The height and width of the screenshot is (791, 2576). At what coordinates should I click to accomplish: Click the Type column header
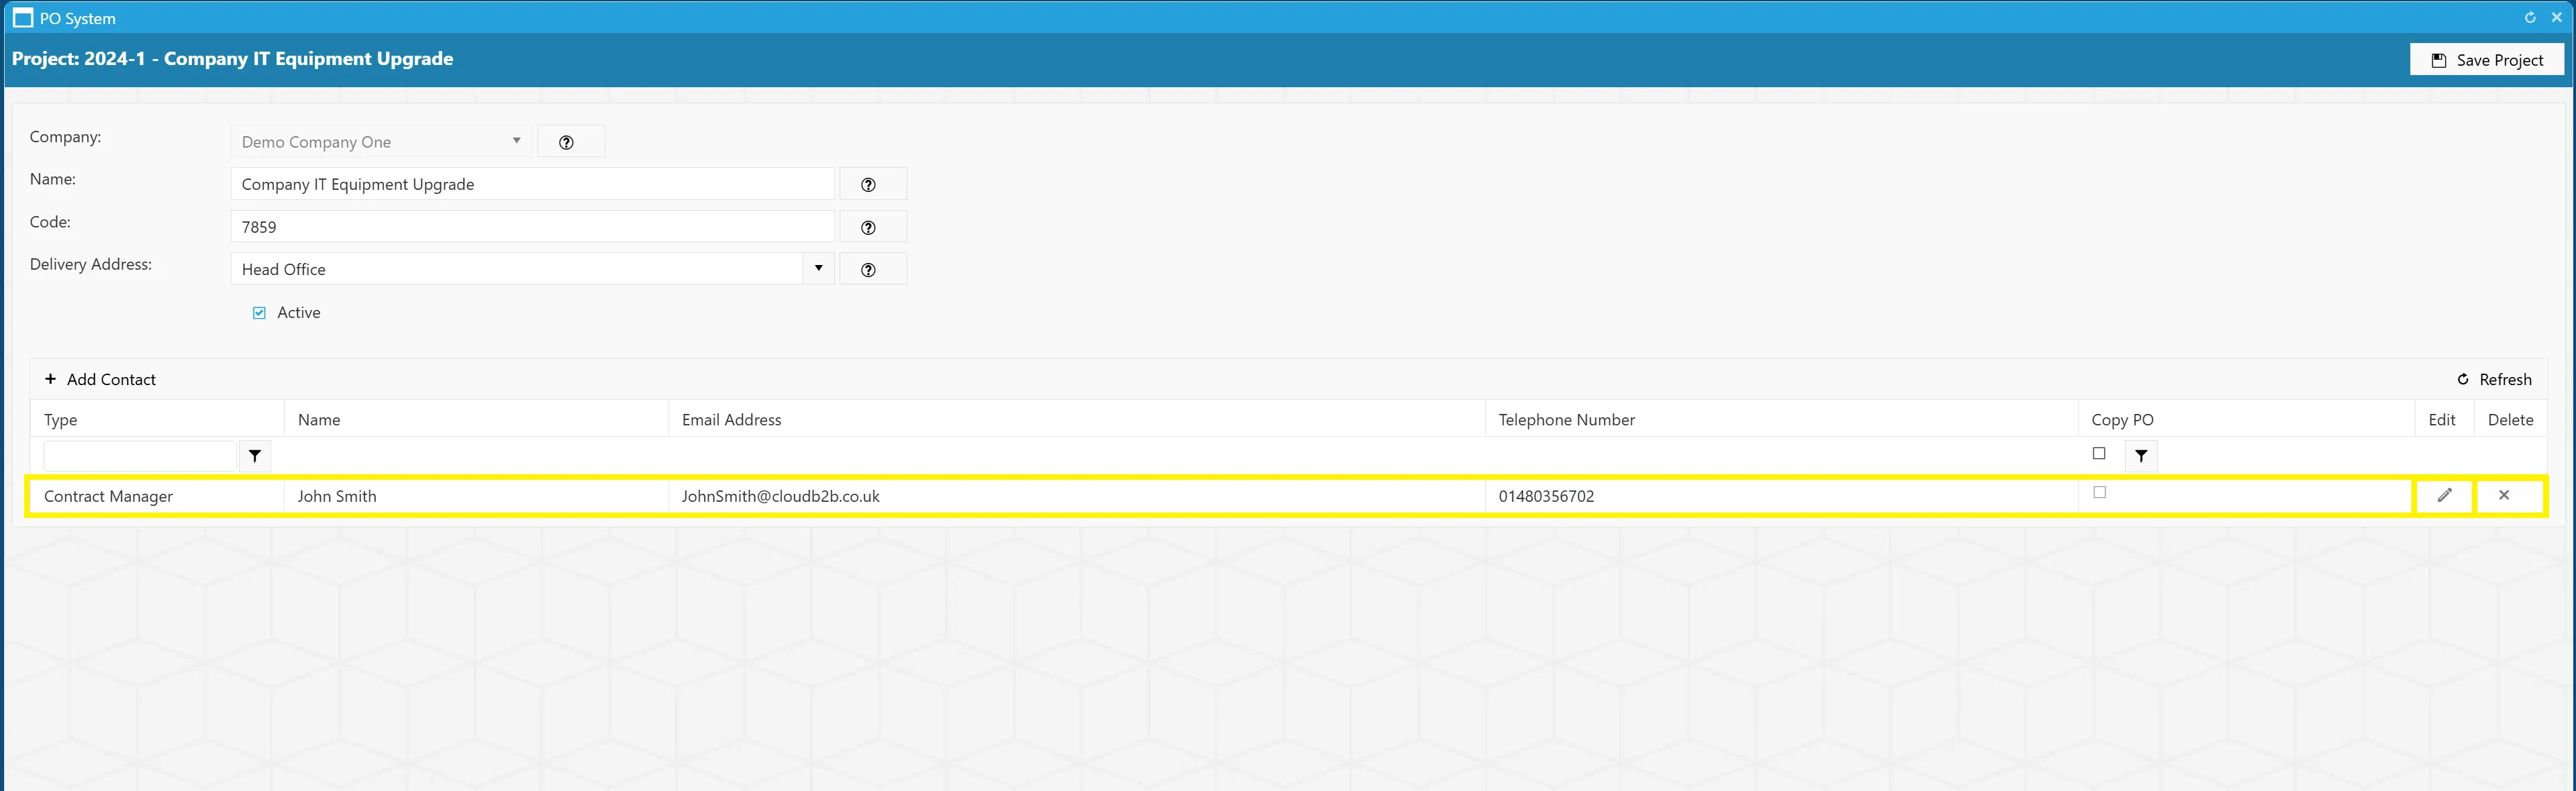pyautogui.click(x=157, y=420)
